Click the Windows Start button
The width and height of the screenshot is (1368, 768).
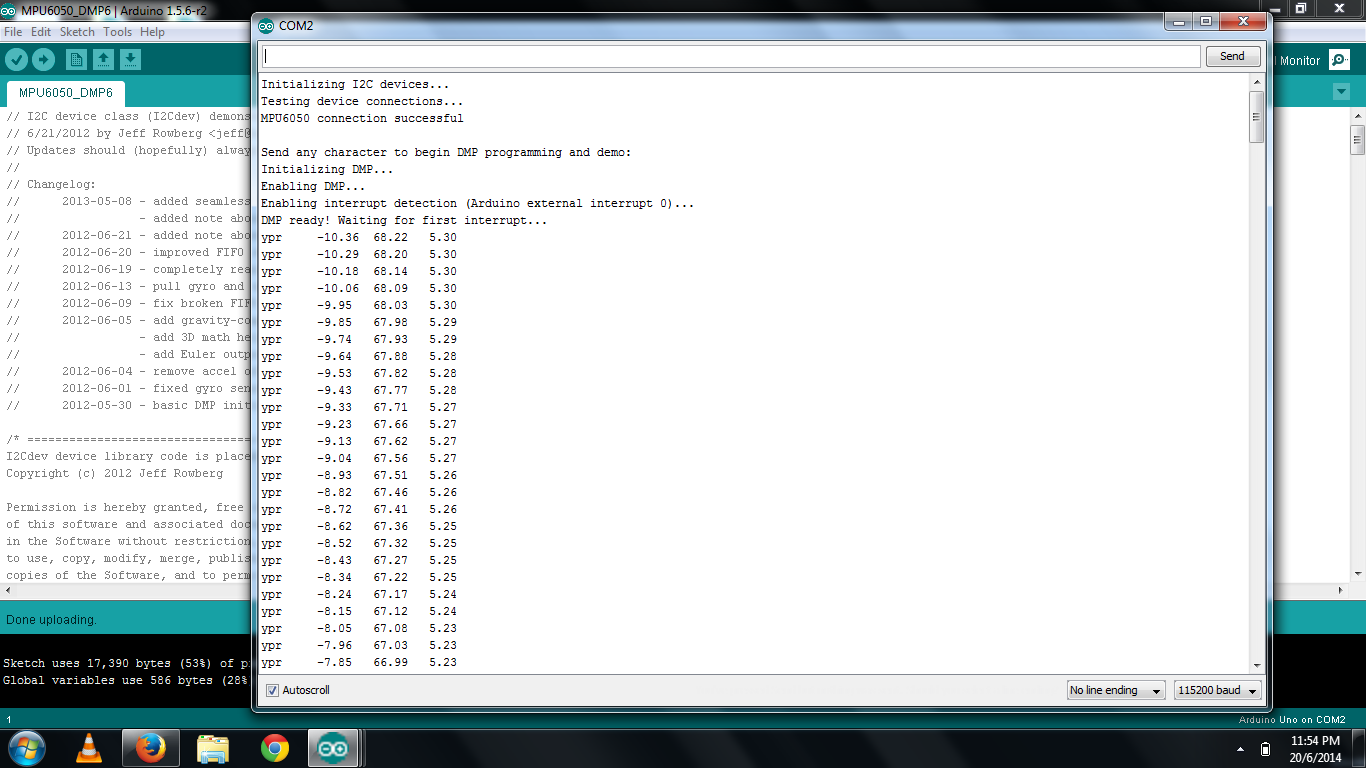27,748
